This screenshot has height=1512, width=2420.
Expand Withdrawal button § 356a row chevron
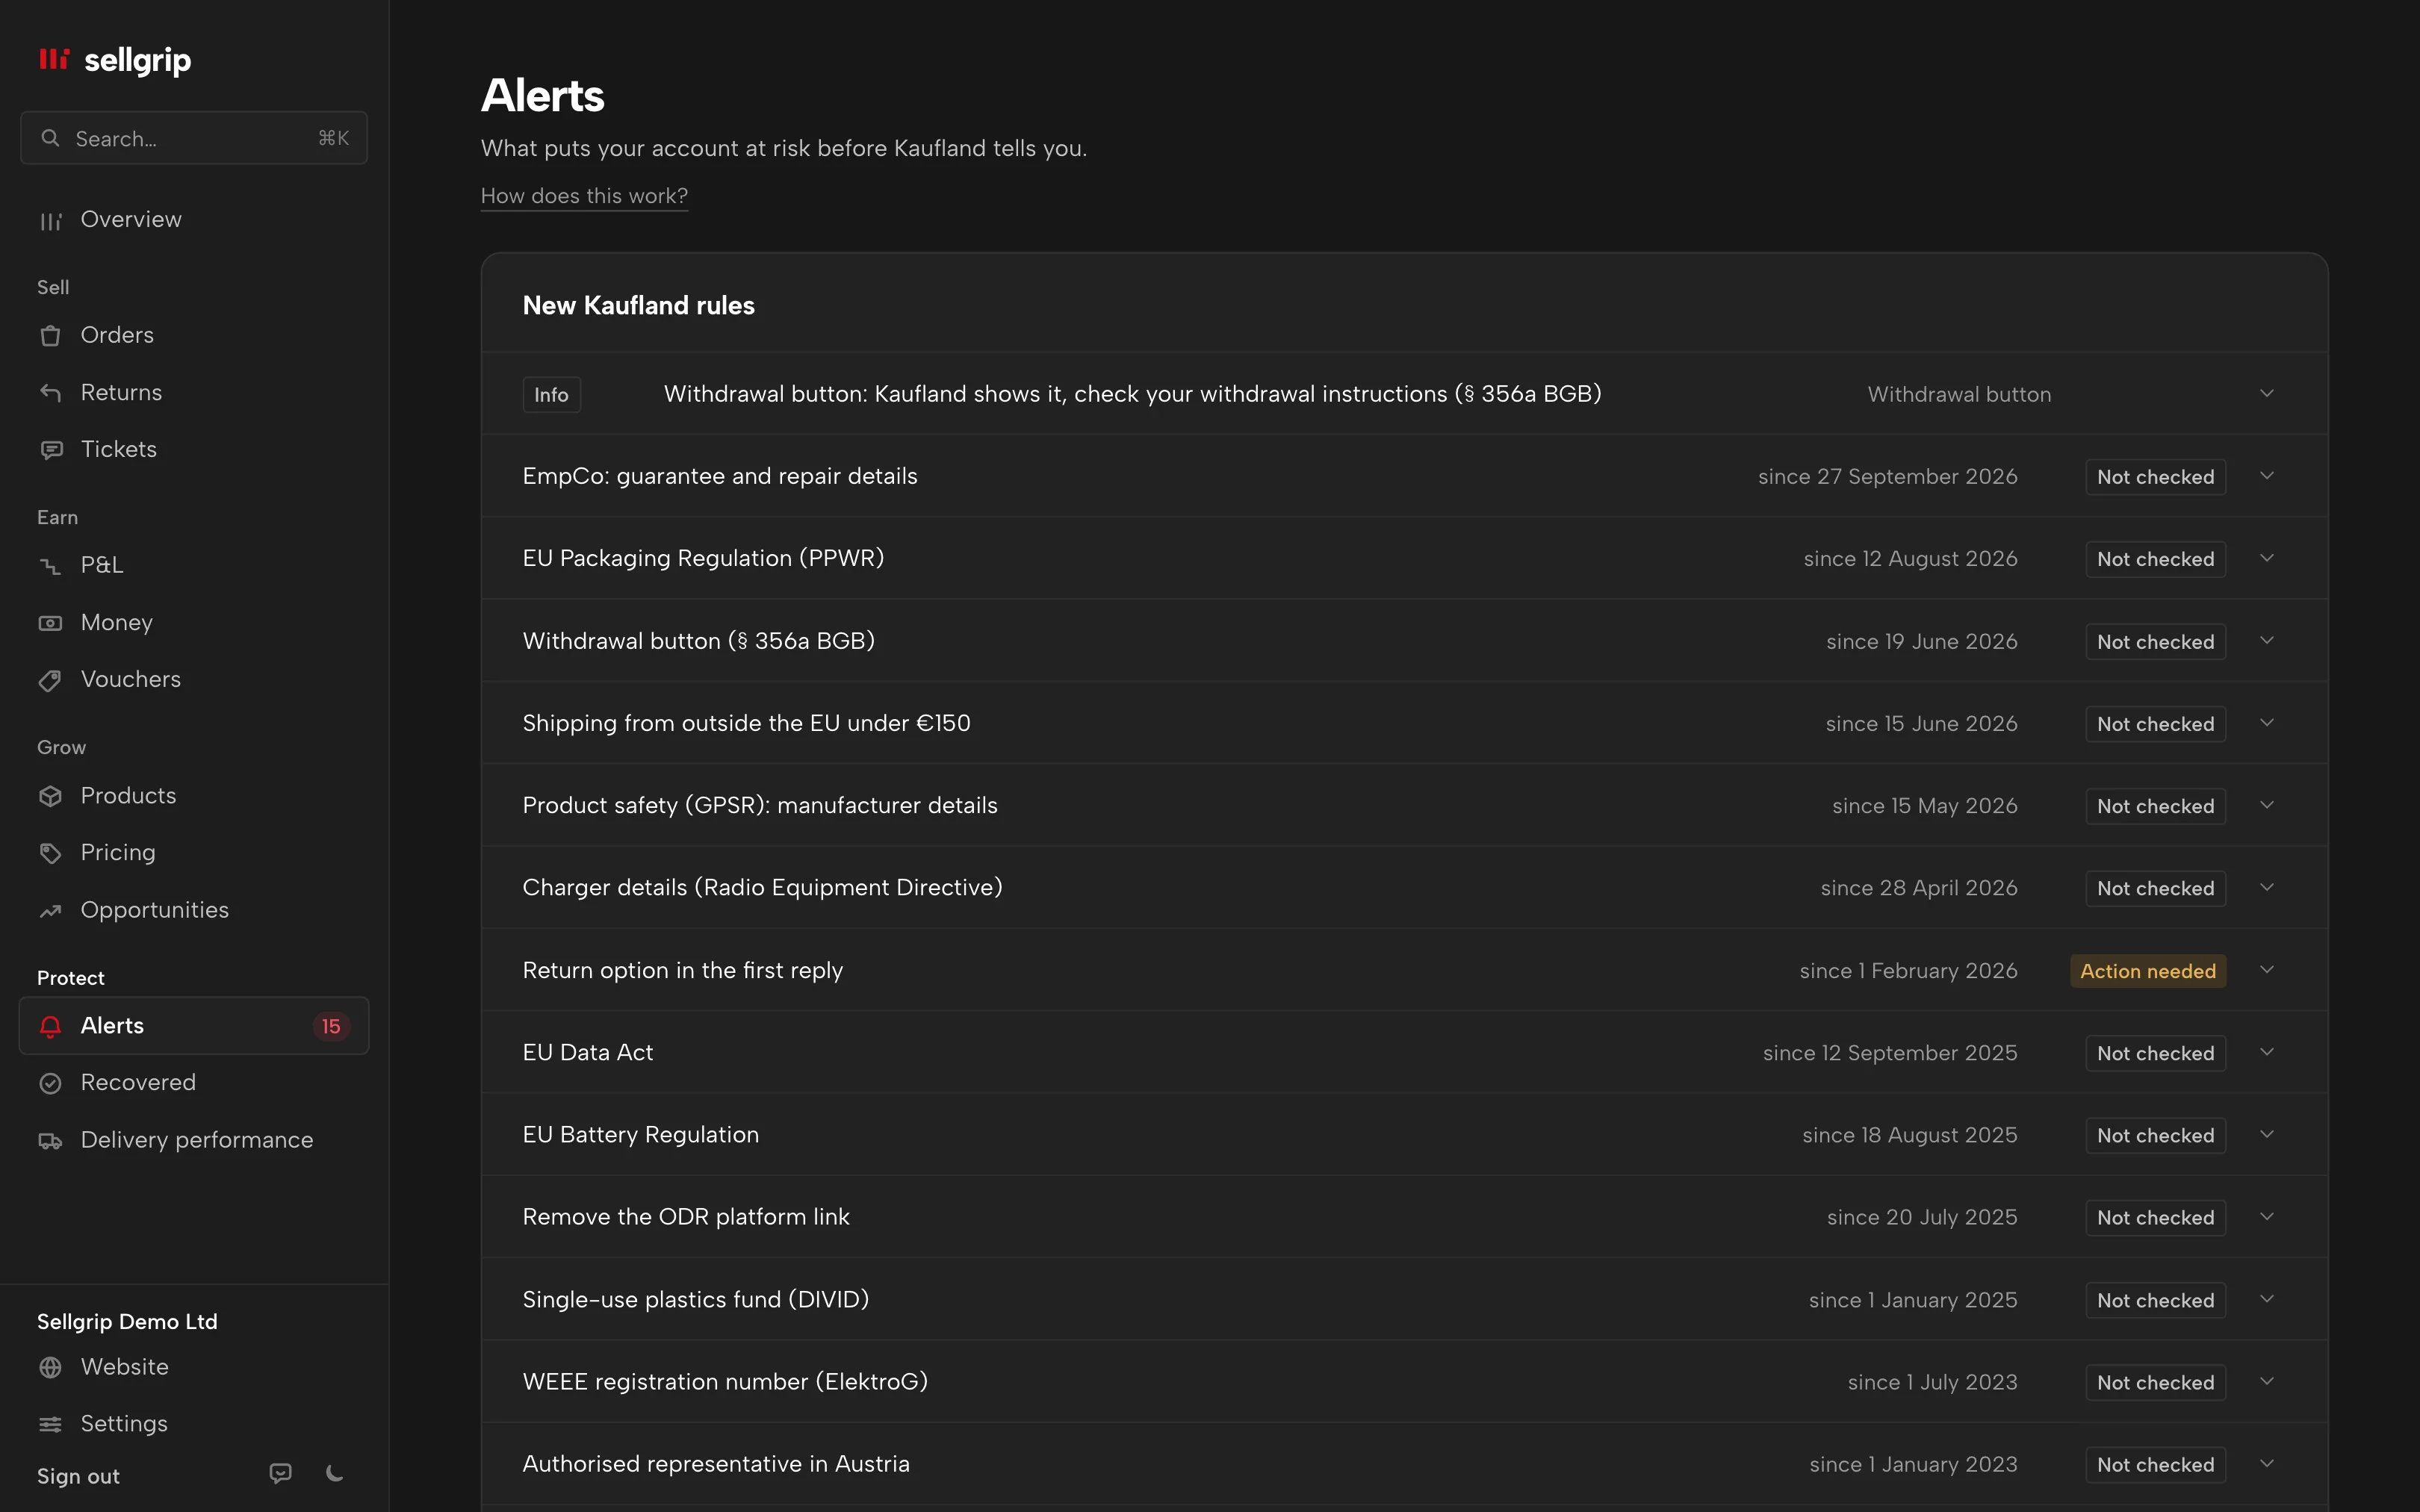click(x=2267, y=641)
